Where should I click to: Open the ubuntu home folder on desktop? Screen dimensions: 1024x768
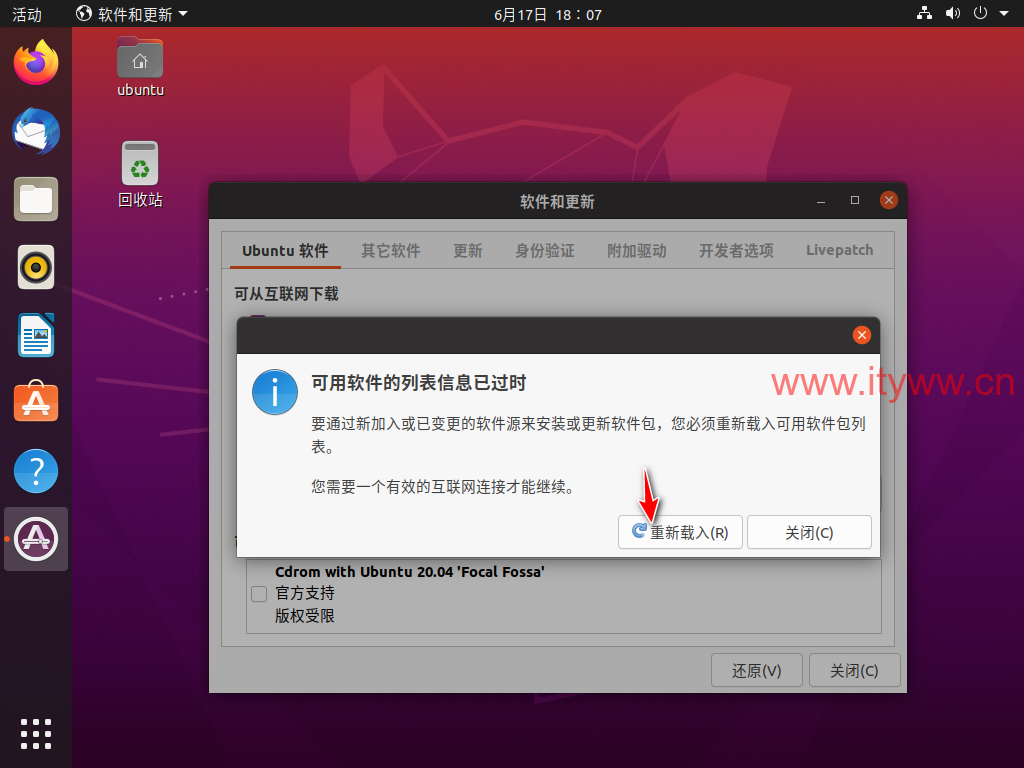(x=140, y=67)
